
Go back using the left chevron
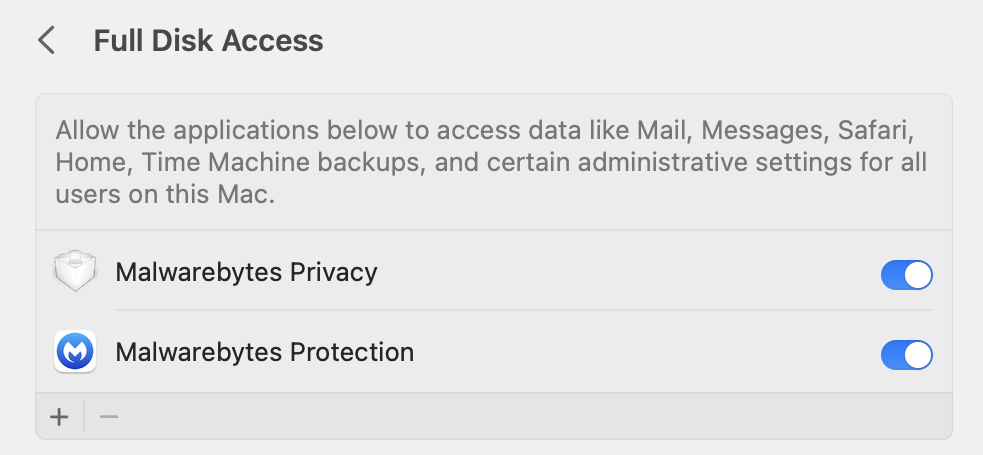click(45, 41)
